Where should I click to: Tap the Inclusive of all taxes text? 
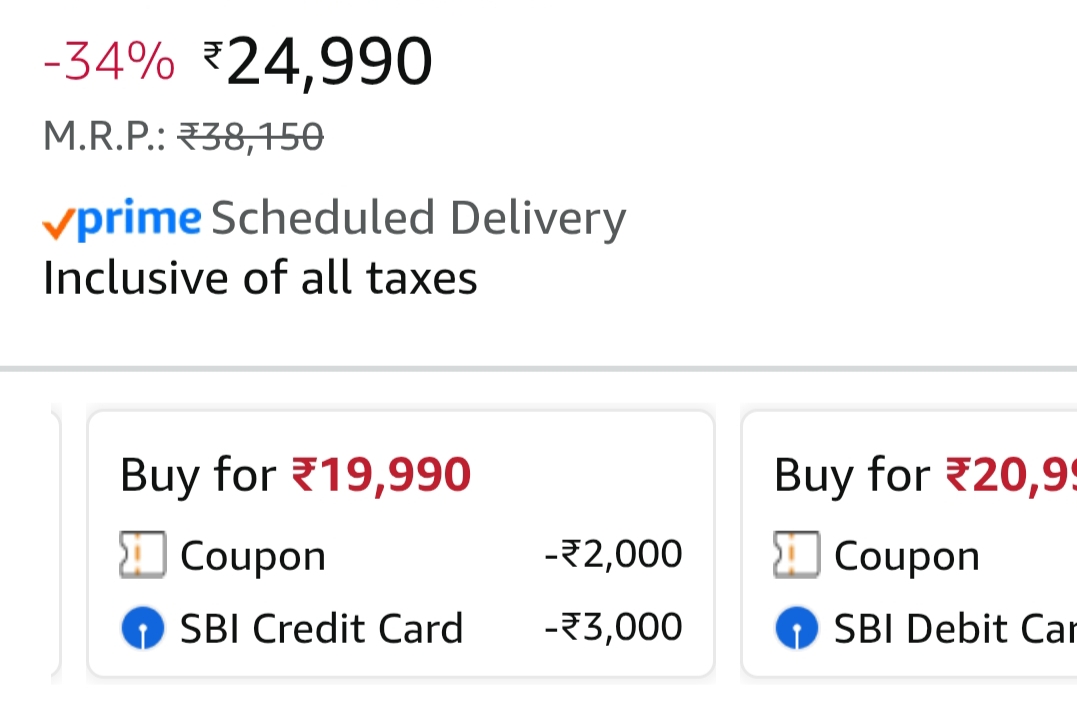pyautogui.click(x=260, y=278)
